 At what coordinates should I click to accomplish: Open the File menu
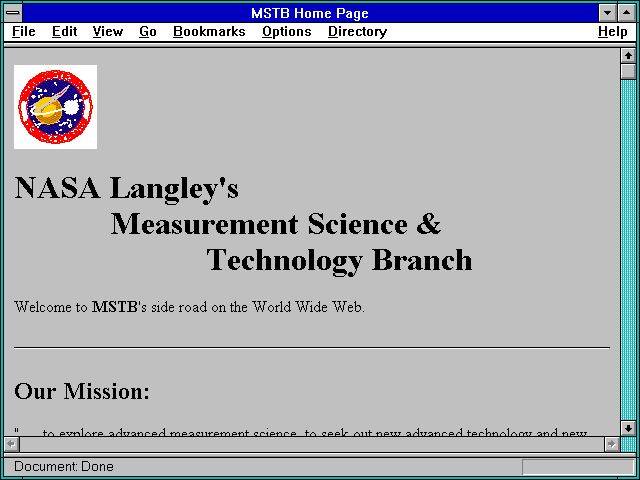point(24,32)
